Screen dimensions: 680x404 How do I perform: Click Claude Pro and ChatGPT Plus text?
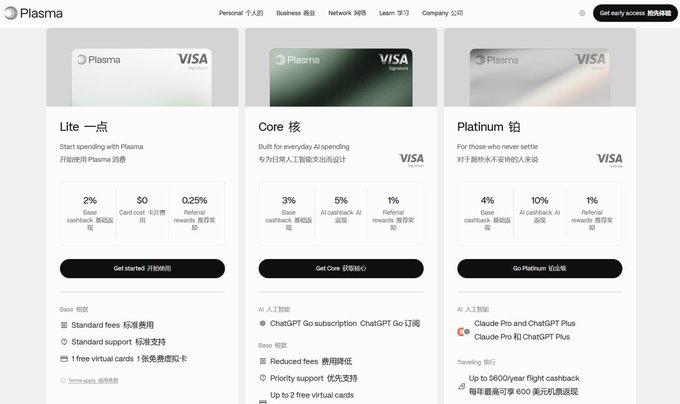pyautogui.click(x=525, y=323)
